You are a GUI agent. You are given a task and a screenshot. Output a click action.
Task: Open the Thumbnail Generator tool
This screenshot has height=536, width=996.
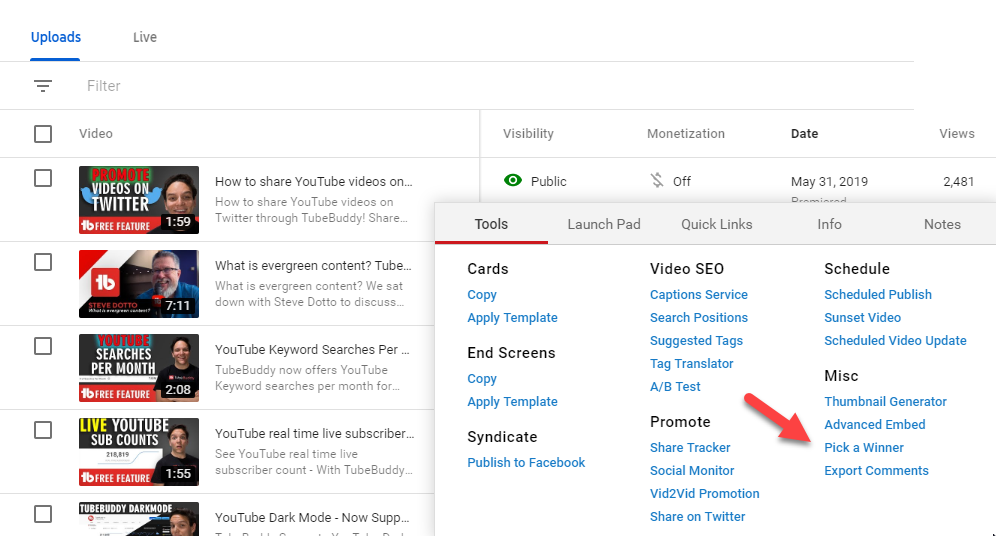pyautogui.click(x=885, y=402)
